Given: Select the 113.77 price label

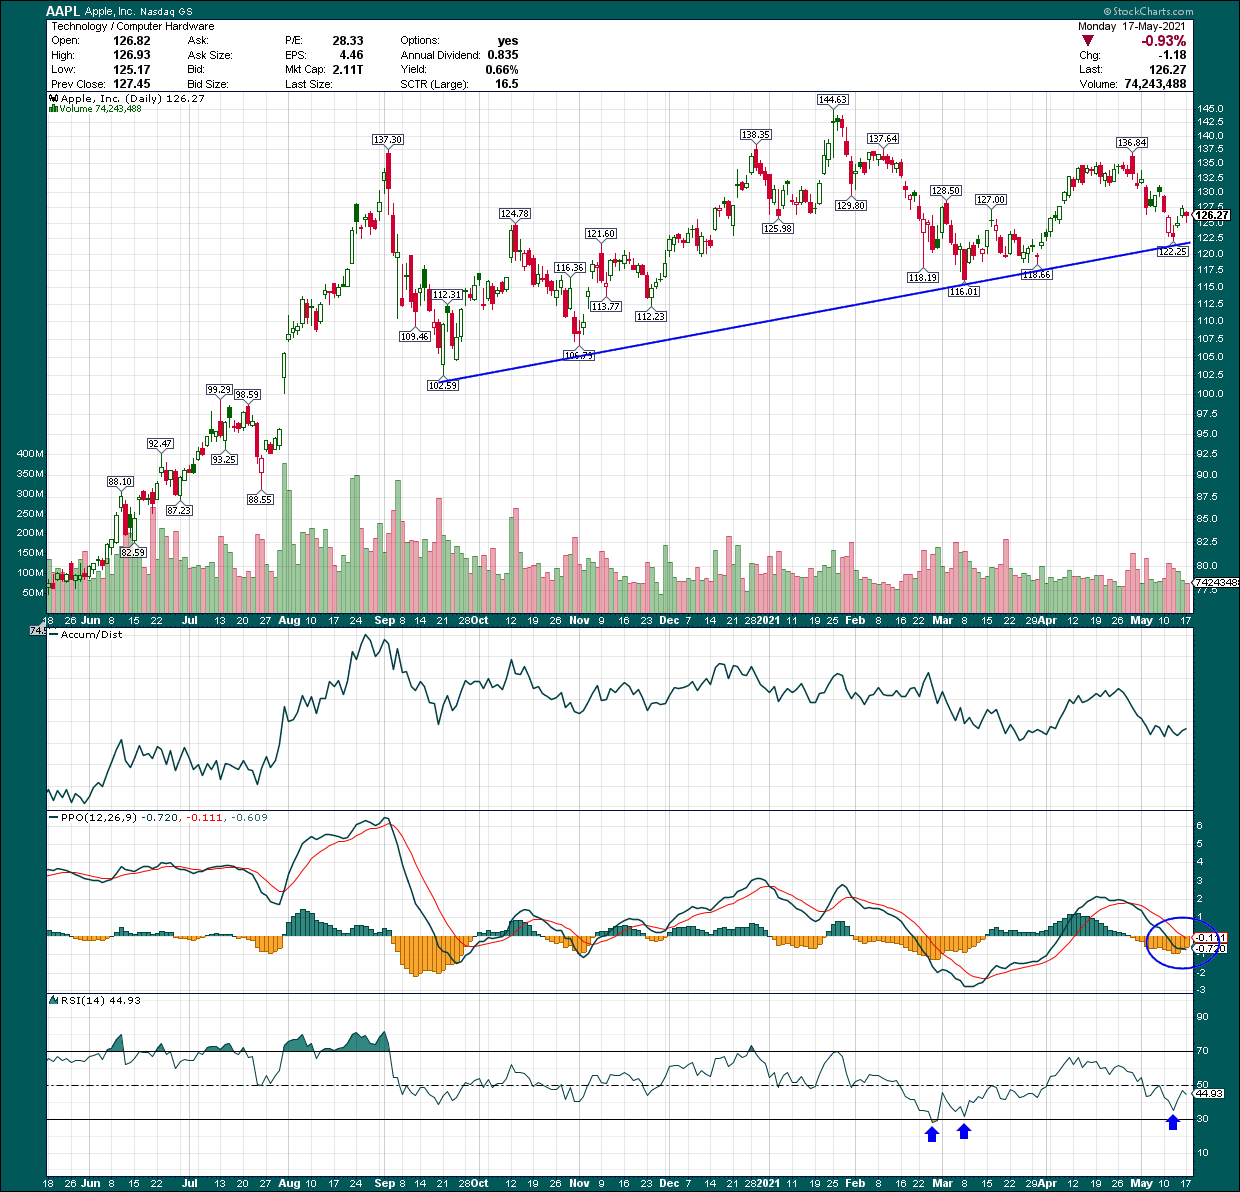Looking at the screenshot, I should tap(606, 306).
